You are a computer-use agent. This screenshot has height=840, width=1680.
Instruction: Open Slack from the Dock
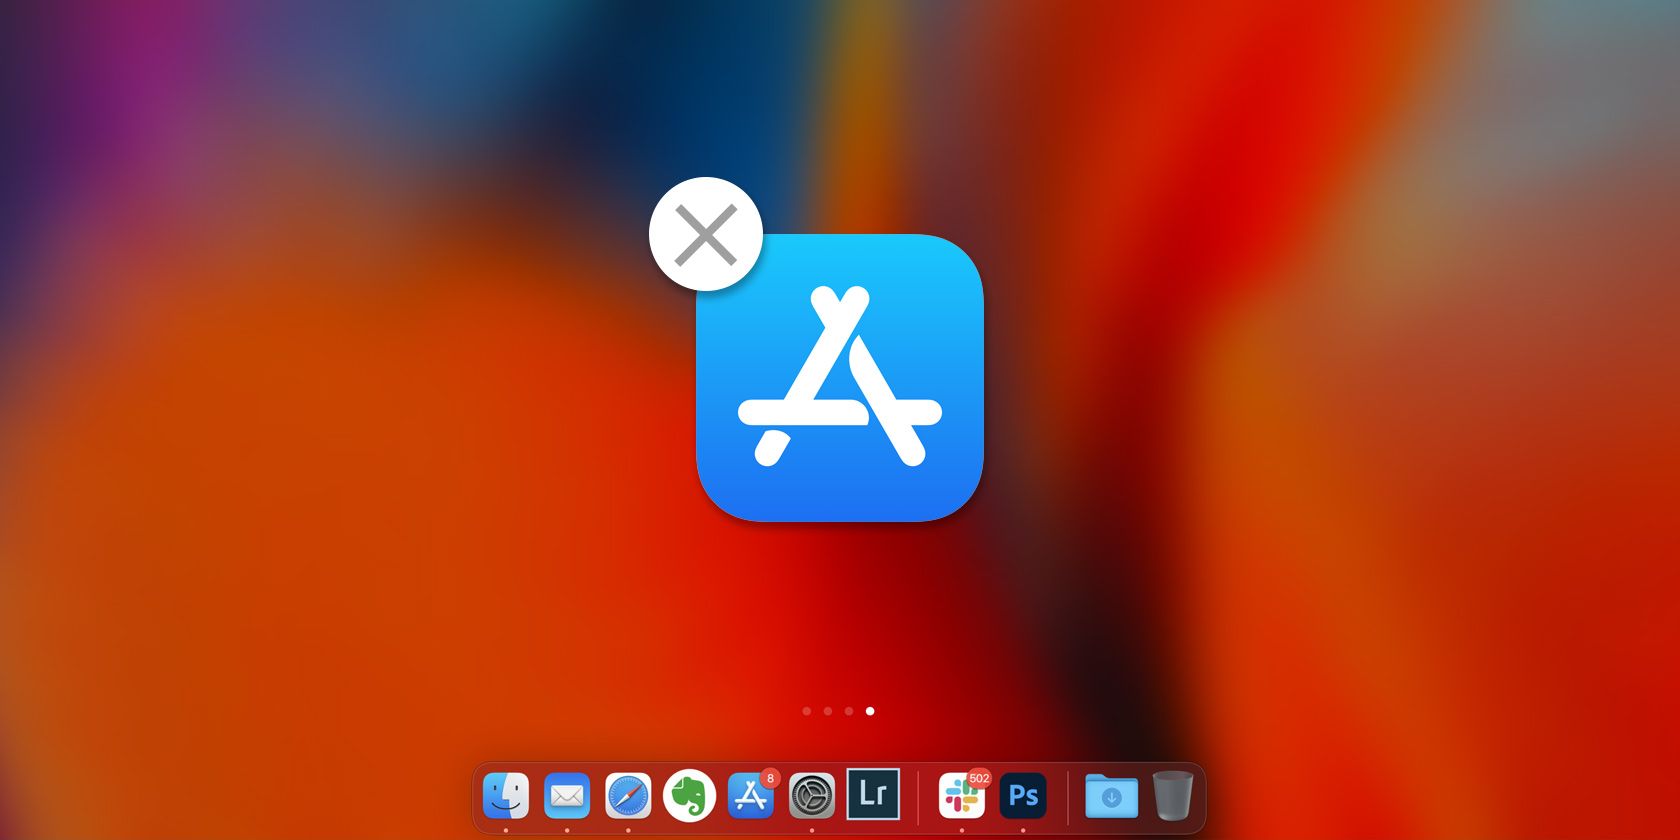pos(962,796)
